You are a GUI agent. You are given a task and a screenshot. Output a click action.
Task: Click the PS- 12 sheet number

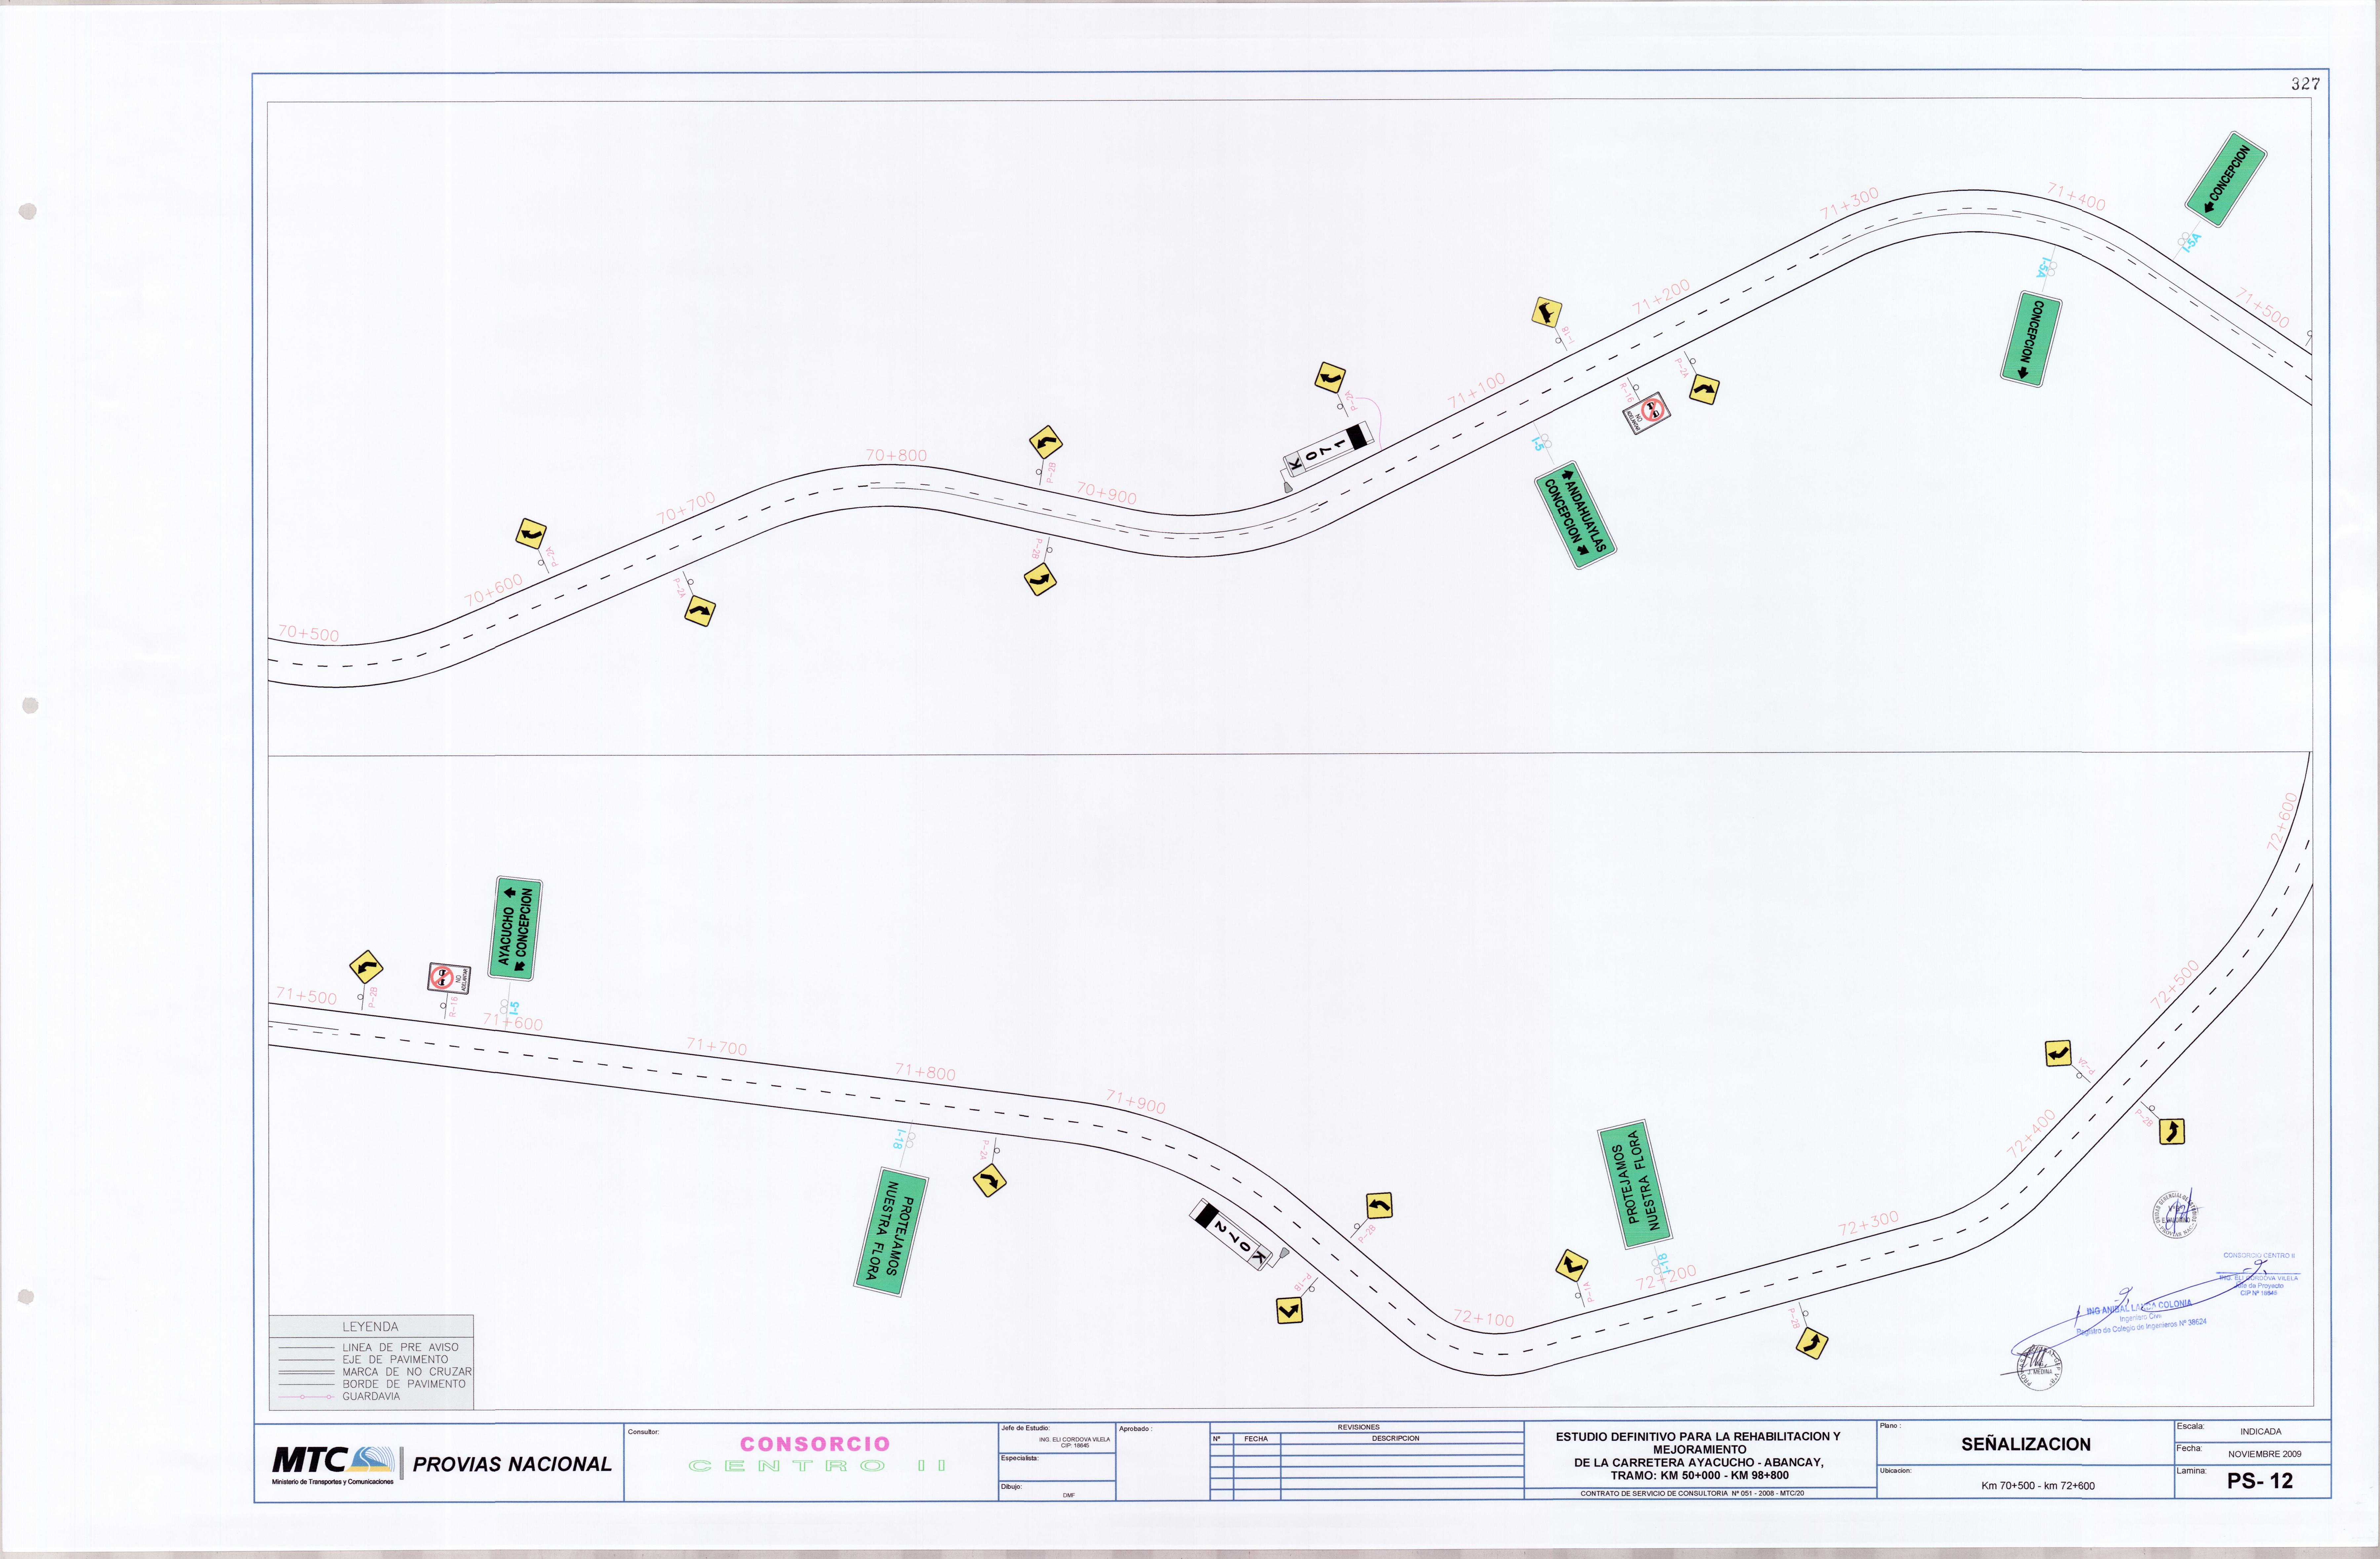tap(2260, 1481)
